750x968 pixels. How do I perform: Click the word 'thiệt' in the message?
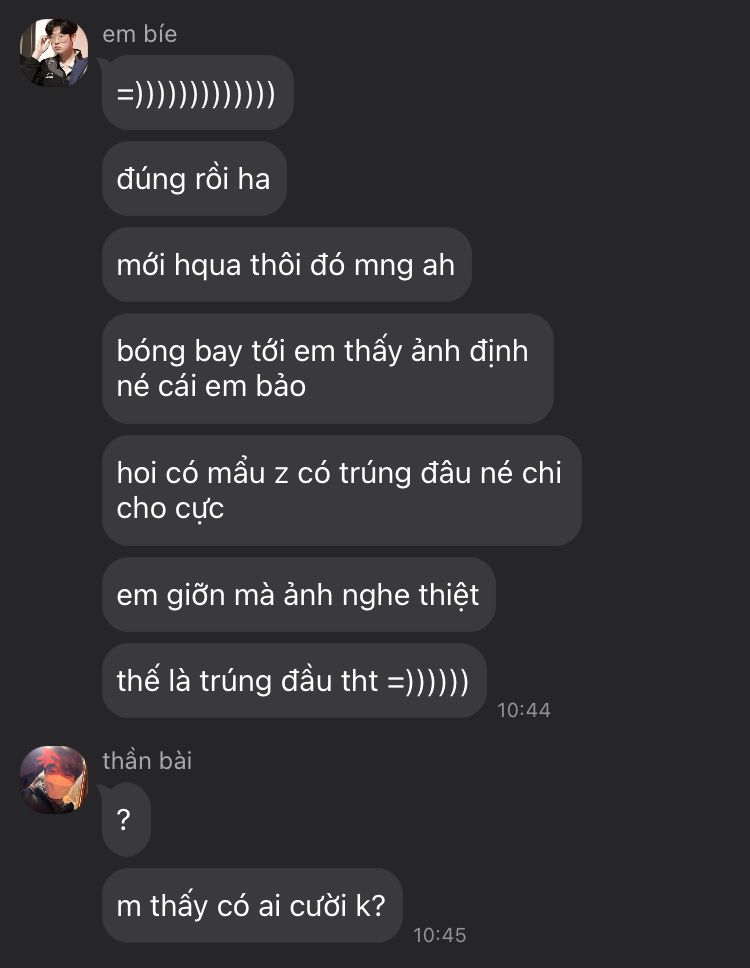pyautogui.click(x=449, y=595)
